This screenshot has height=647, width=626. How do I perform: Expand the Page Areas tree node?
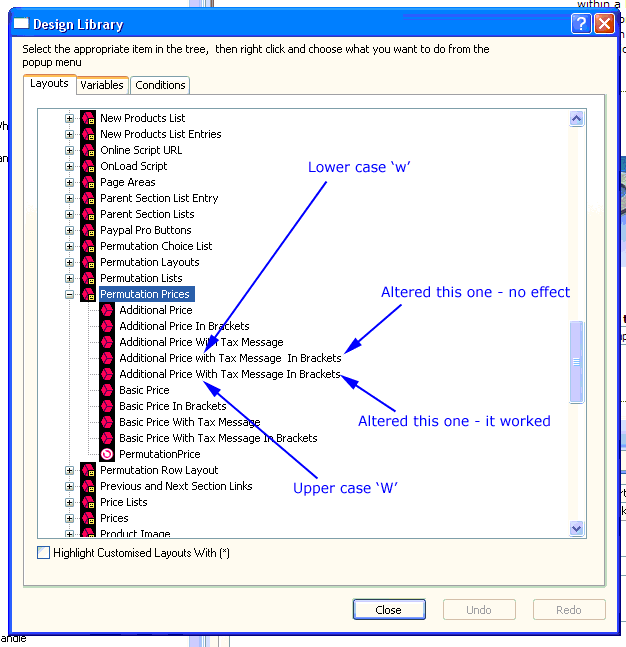pos(70,182)
